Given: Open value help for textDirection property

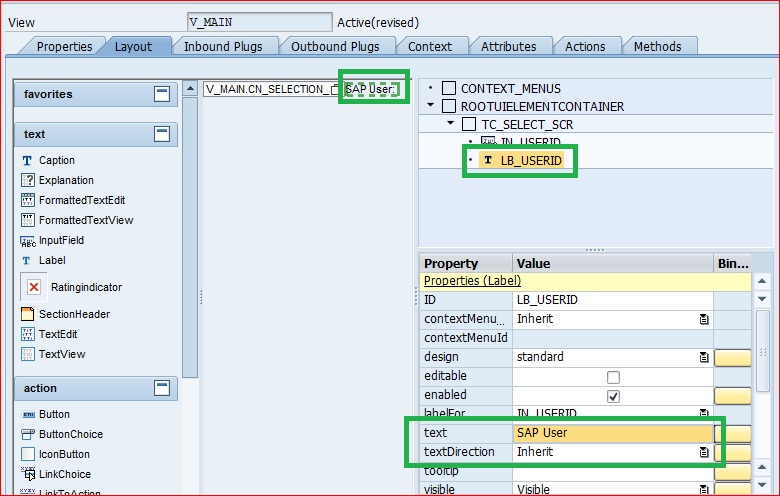Looking at the screenshot, I should [x=704, y=452].
